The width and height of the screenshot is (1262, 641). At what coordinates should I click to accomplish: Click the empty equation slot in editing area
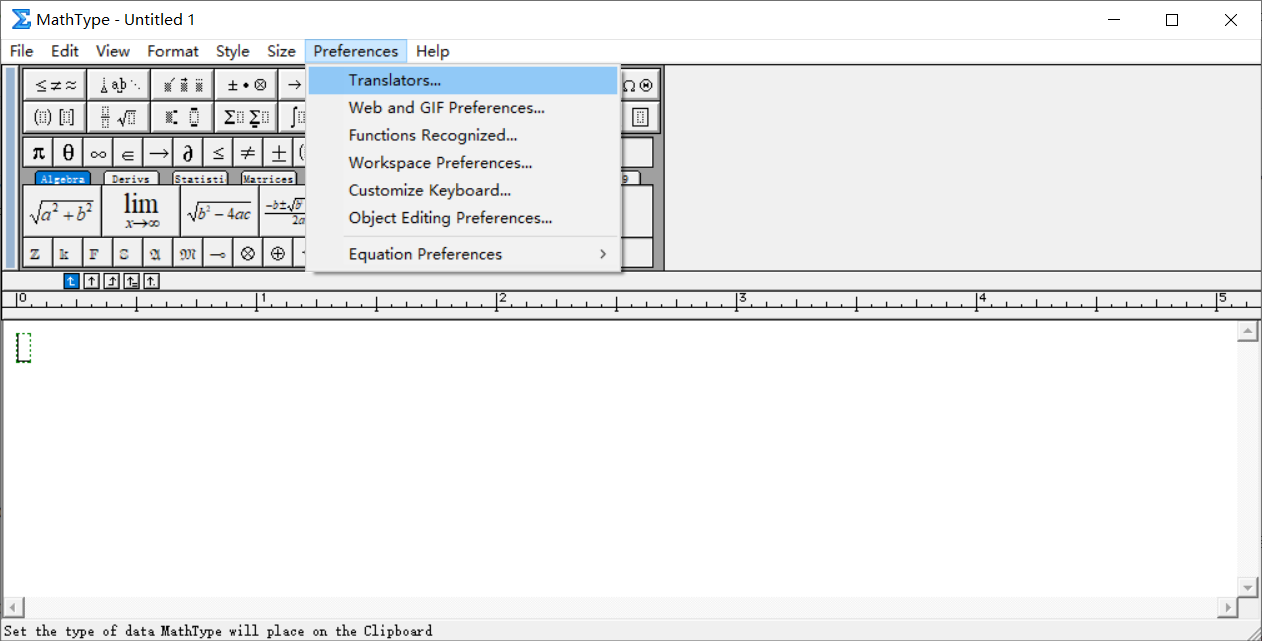click(x=24, y=348)
